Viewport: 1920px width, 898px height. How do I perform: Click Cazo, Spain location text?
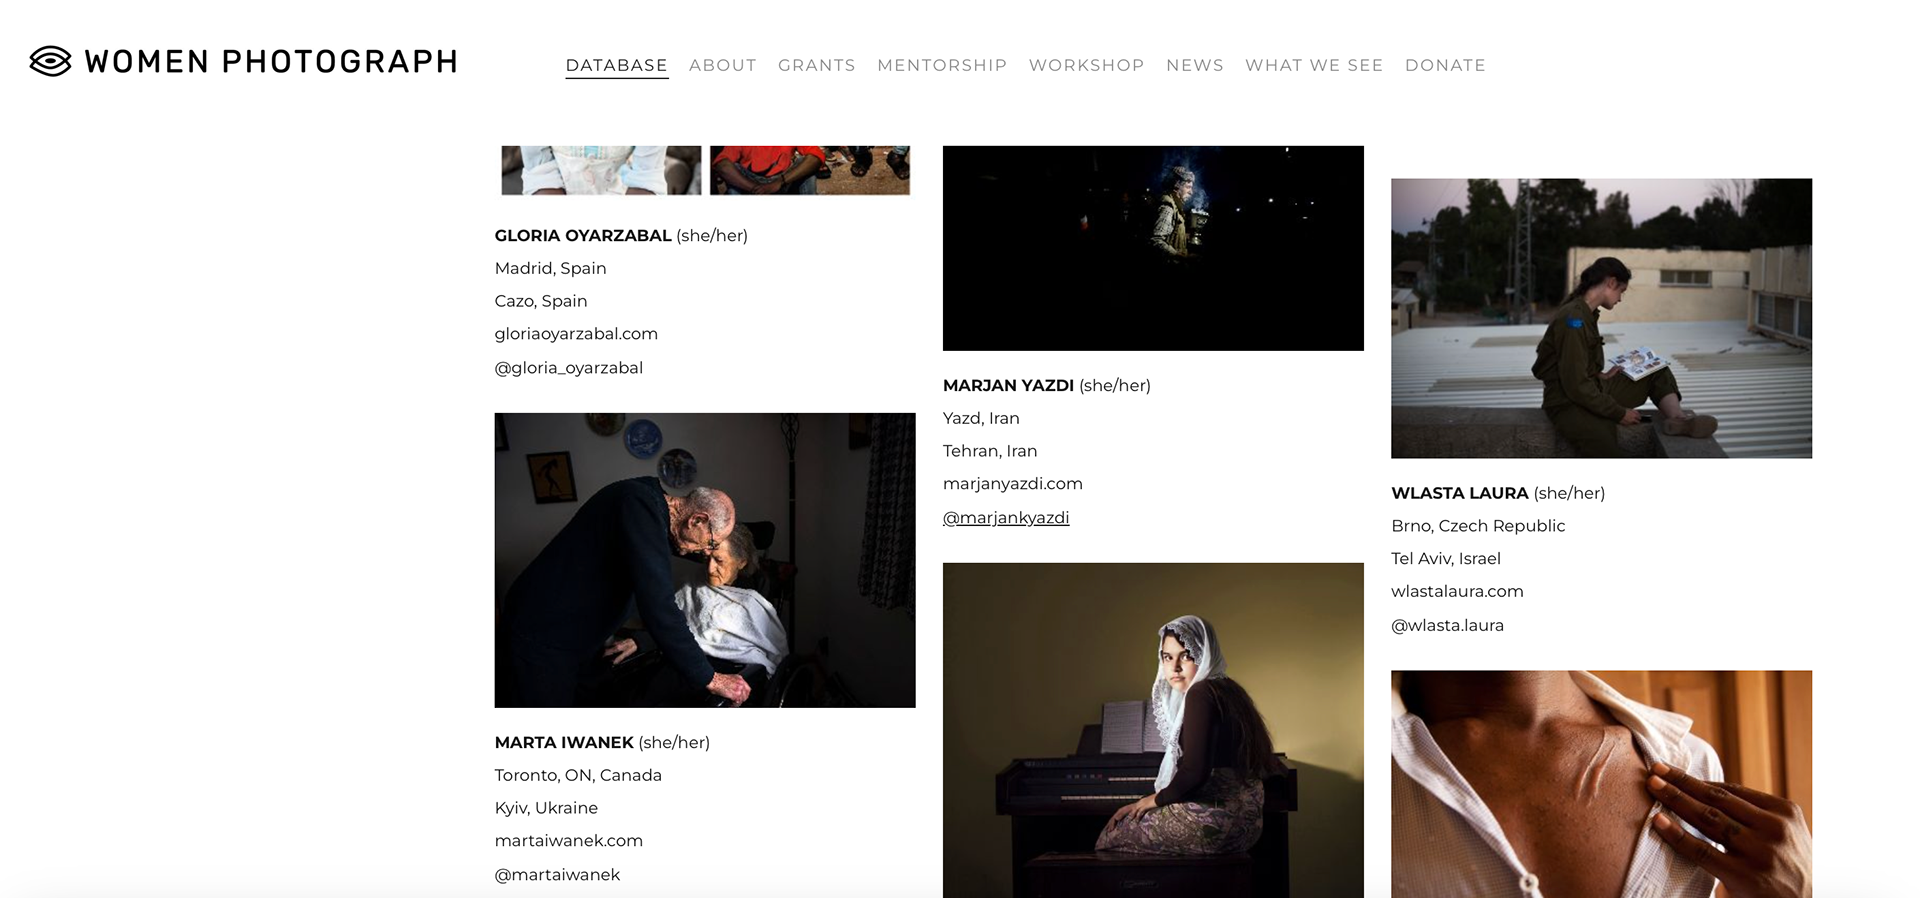(x=541, y=301)
